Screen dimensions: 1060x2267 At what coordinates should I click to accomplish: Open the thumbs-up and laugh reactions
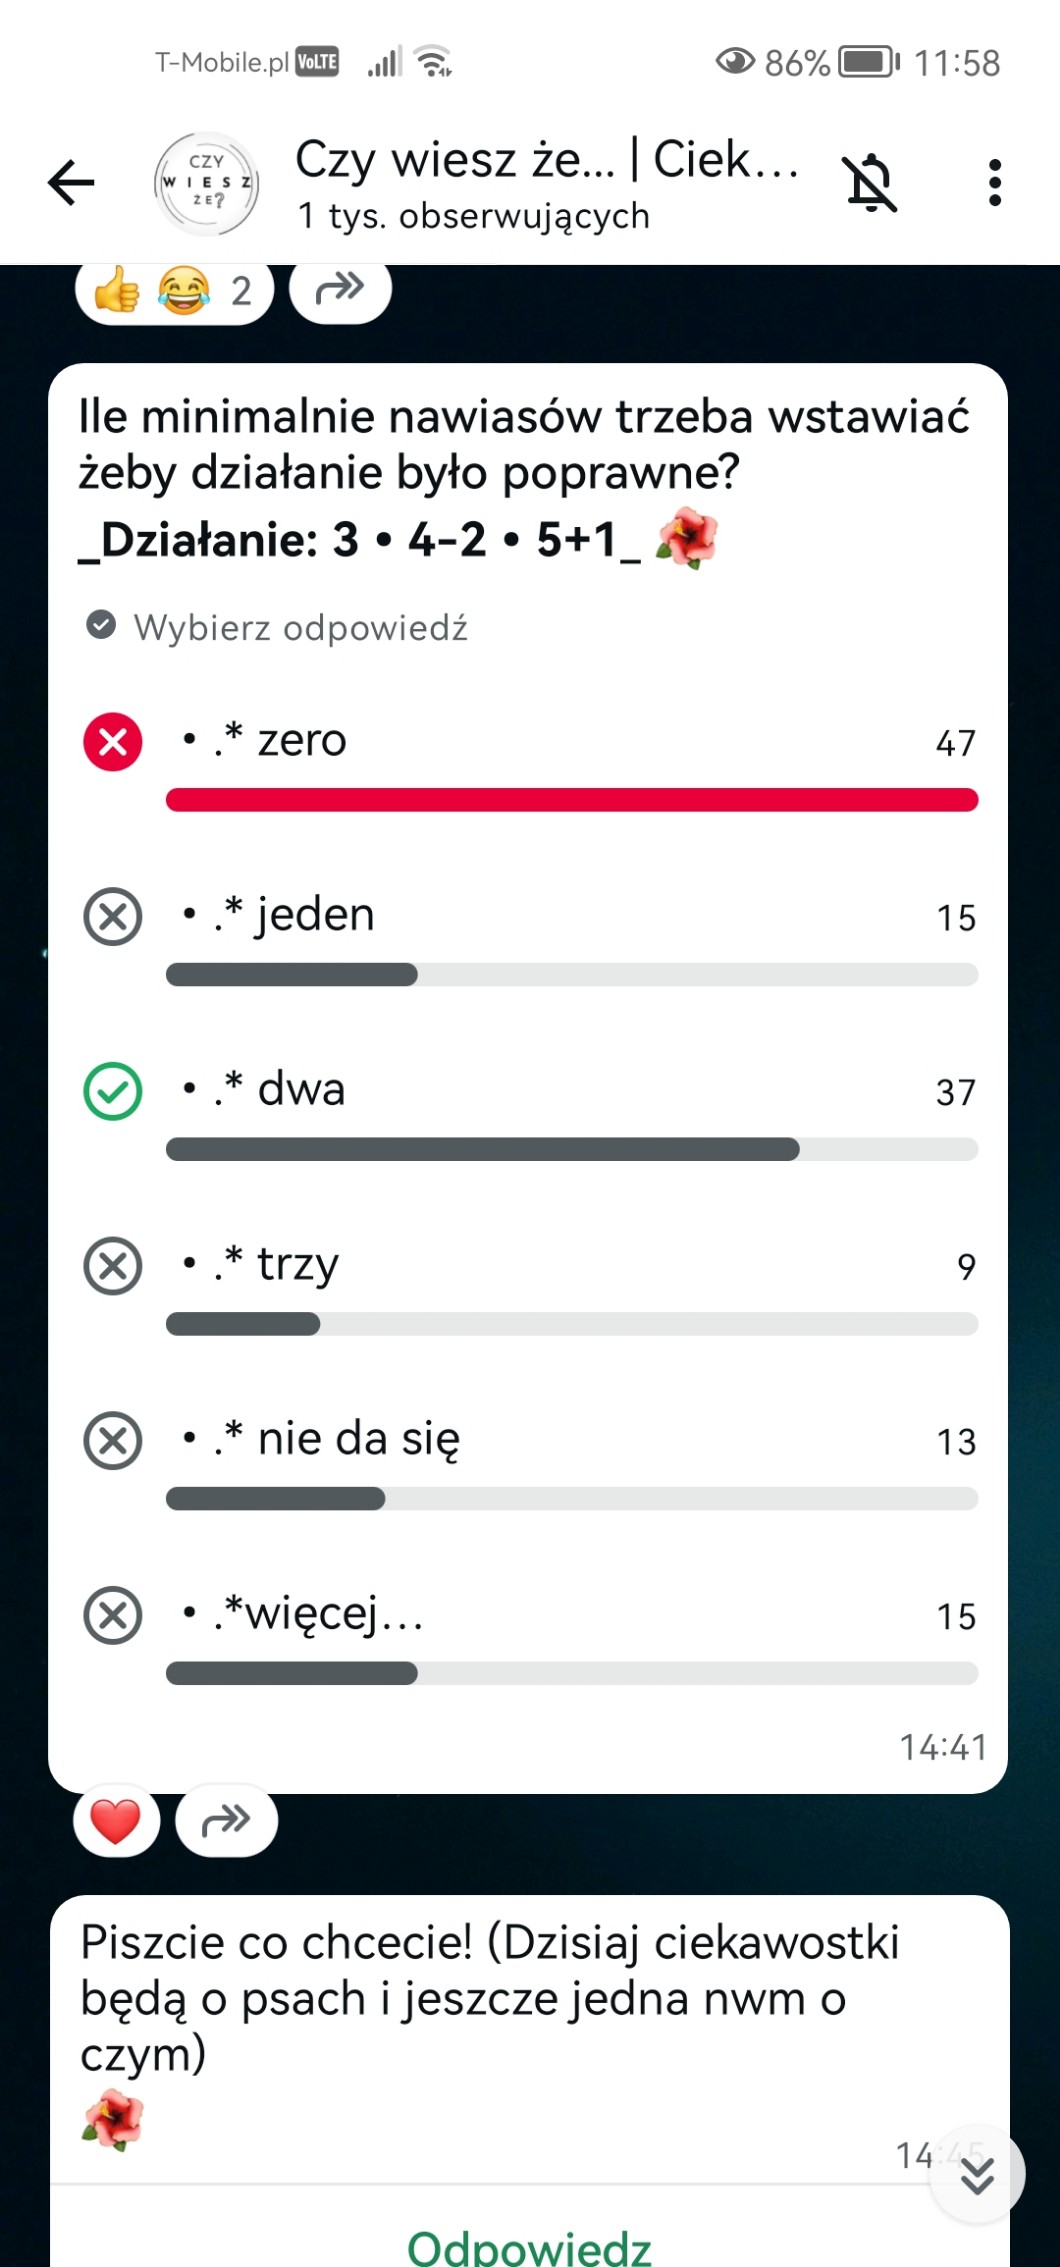click(174, 291)
